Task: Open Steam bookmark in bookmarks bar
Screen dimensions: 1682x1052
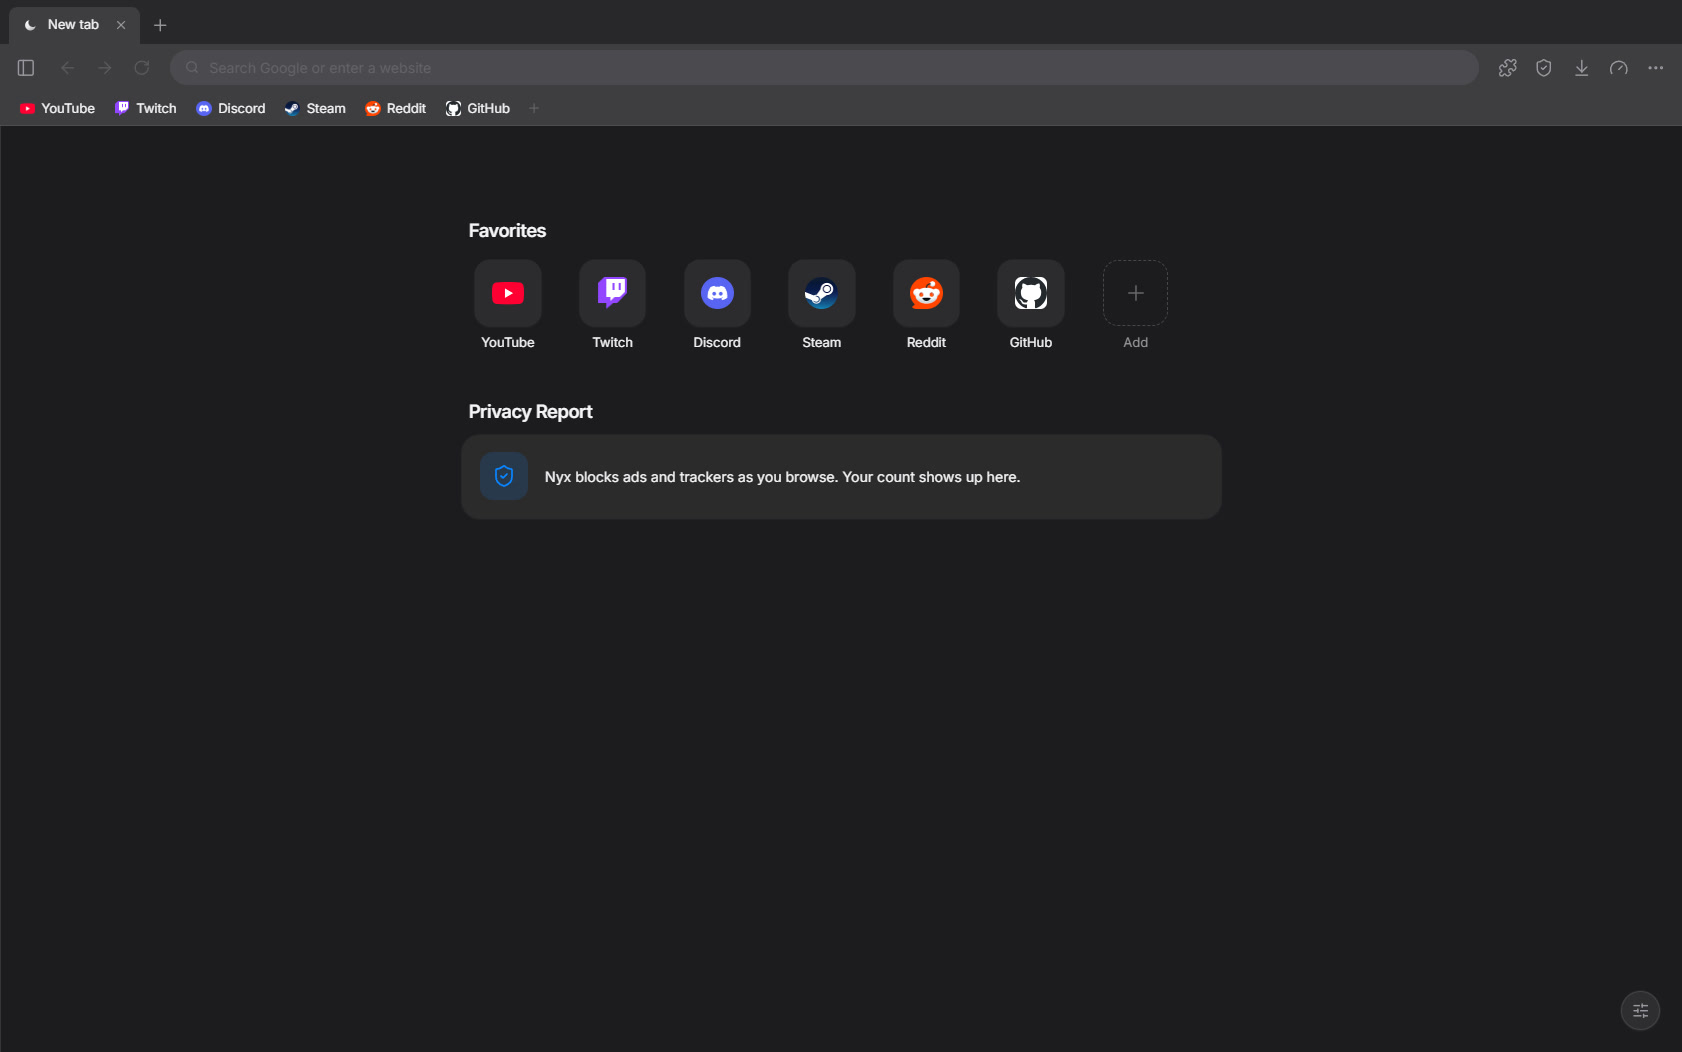Action: point(315,108)
